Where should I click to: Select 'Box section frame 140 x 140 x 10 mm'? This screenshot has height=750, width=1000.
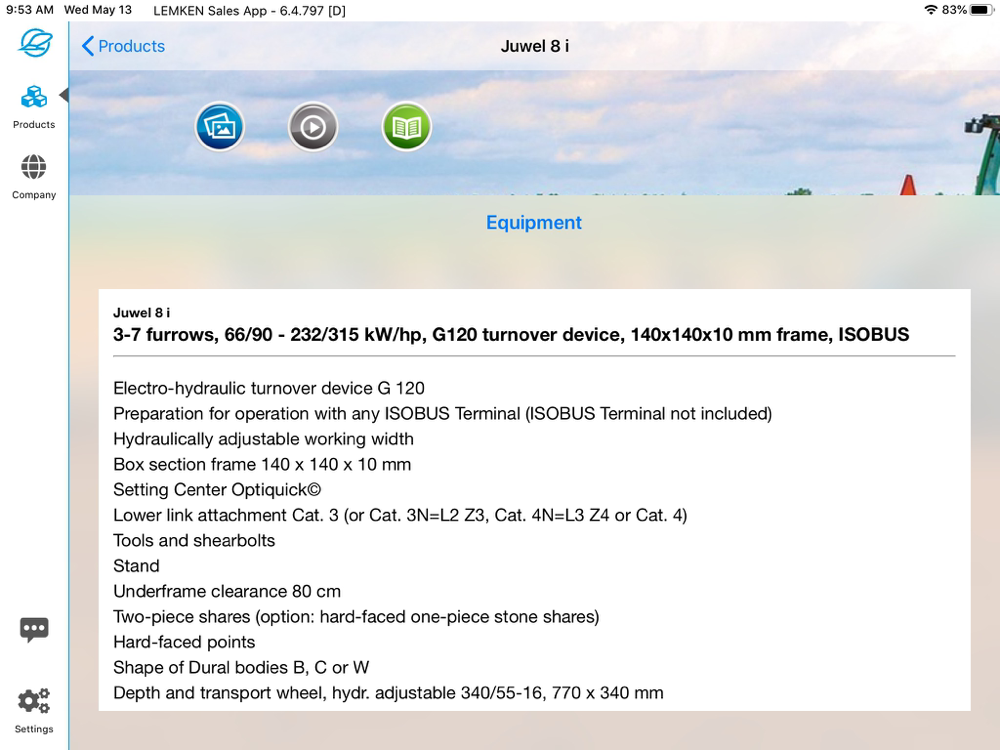[262, 464]
